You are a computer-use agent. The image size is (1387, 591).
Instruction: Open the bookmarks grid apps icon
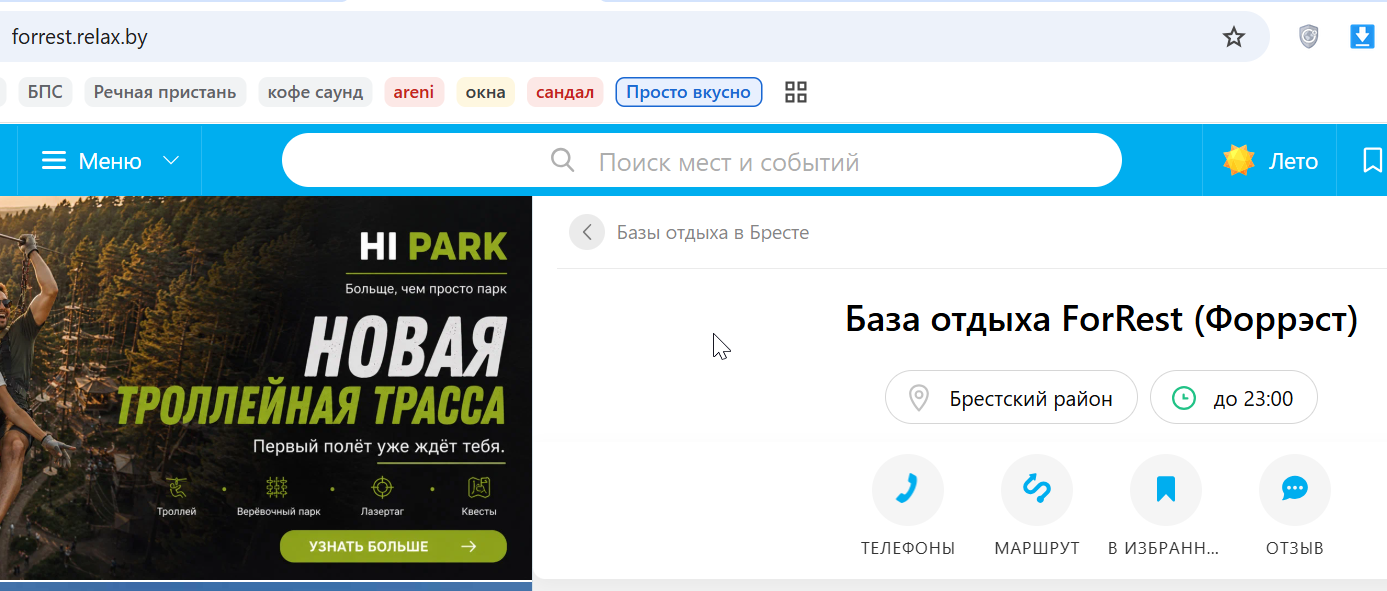point(796,93)
